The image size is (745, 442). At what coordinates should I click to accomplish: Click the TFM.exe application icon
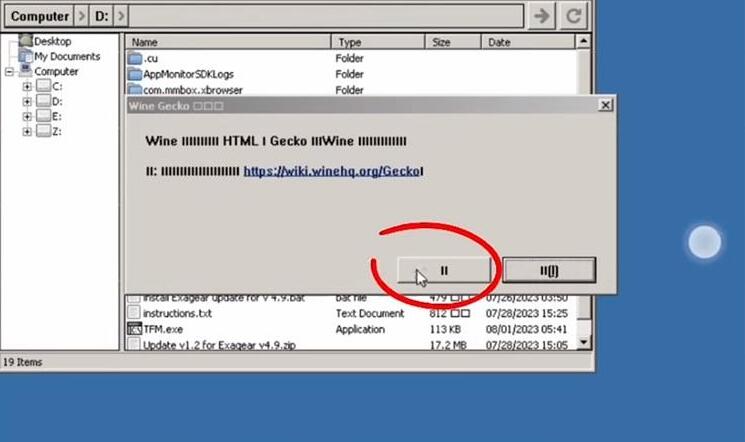click(135, 328)
